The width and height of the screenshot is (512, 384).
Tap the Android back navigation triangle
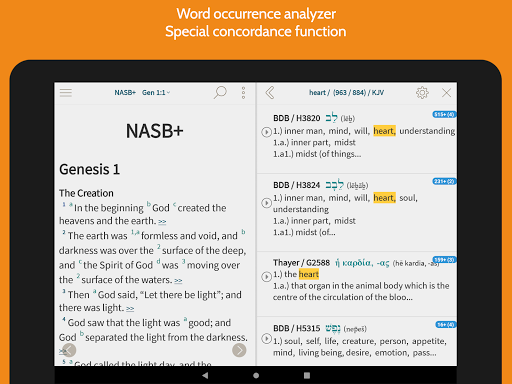coord(205,375)
